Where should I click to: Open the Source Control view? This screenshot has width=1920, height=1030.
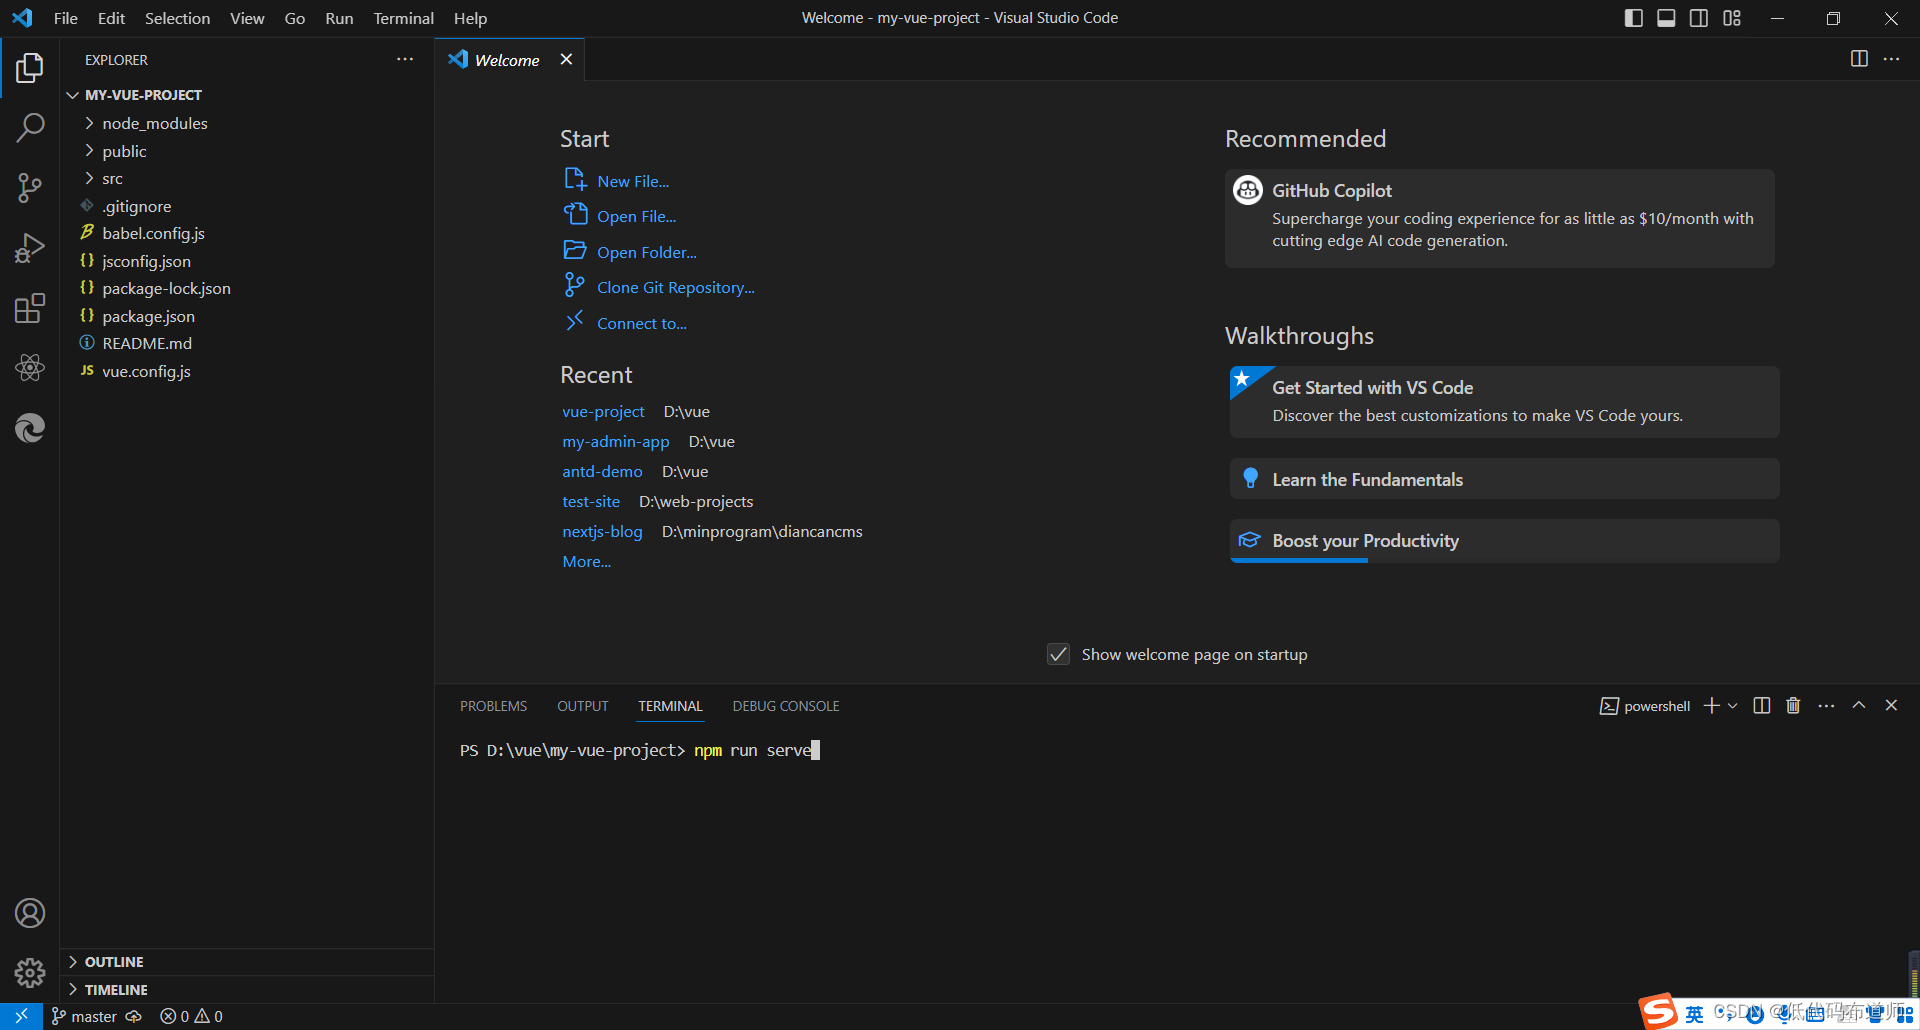click(x=30, y=187)
